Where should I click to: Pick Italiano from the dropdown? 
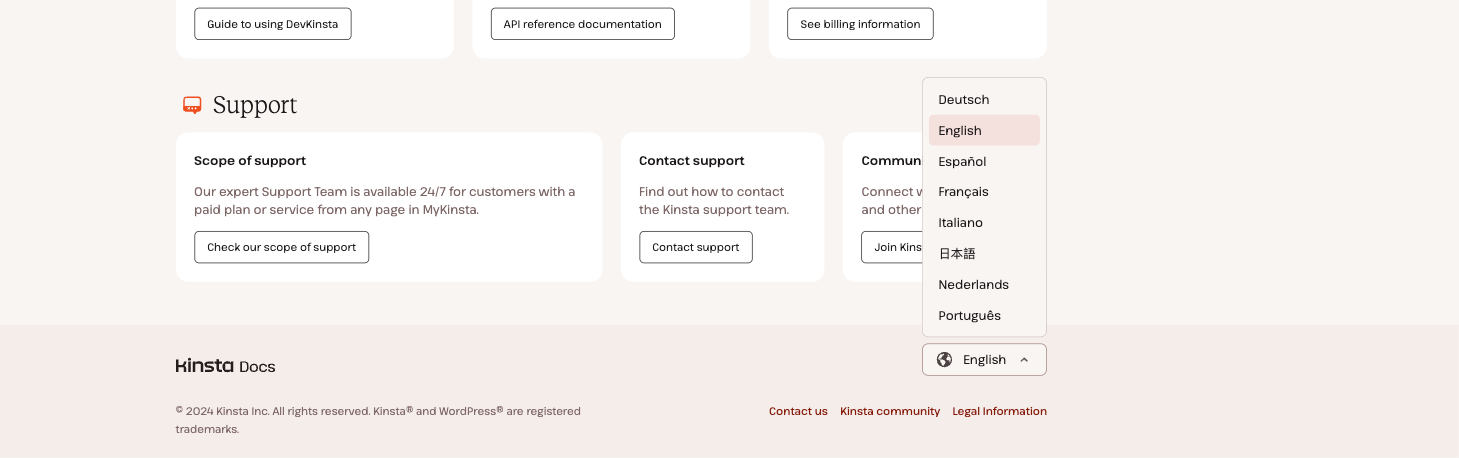coord(960,223)
